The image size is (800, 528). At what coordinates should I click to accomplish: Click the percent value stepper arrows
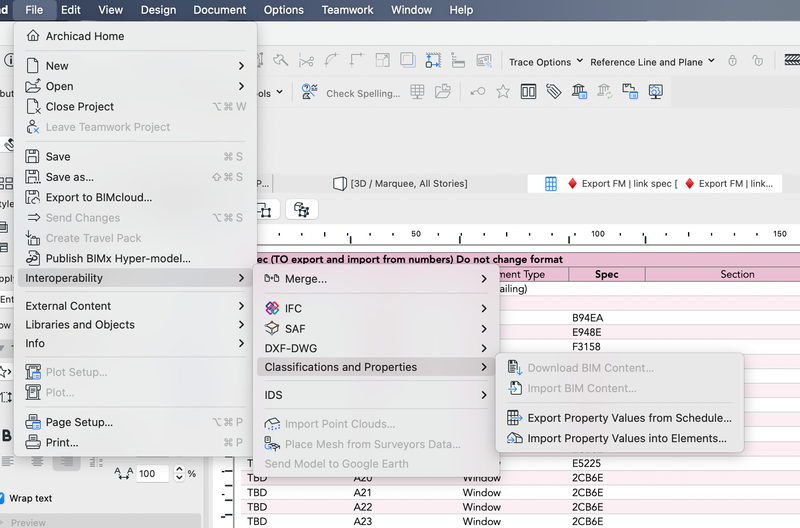pyautogui.click(x=179, y=473)
